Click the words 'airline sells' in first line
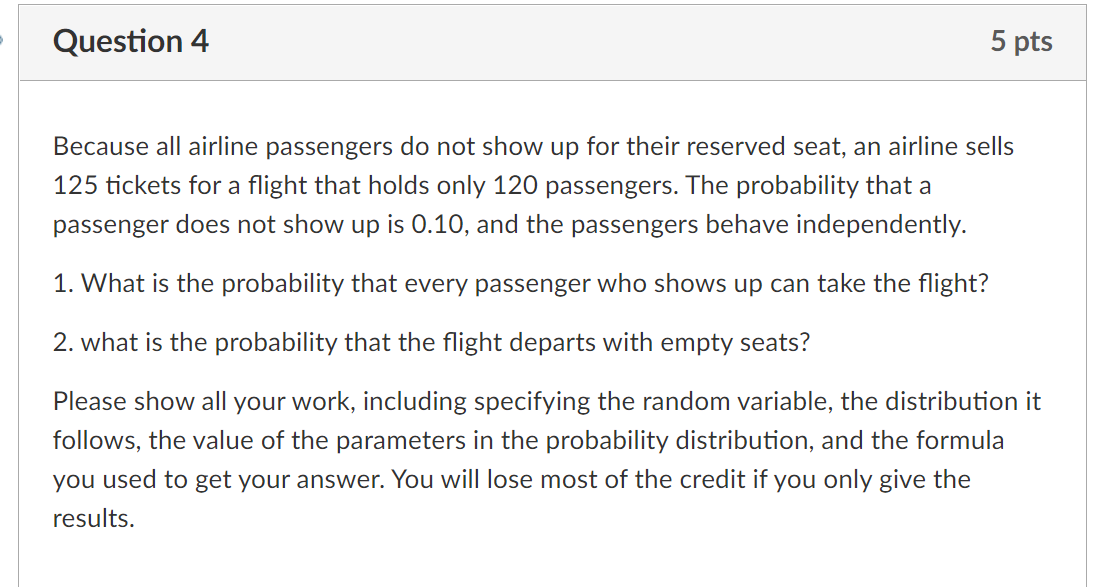 [951, 146]
